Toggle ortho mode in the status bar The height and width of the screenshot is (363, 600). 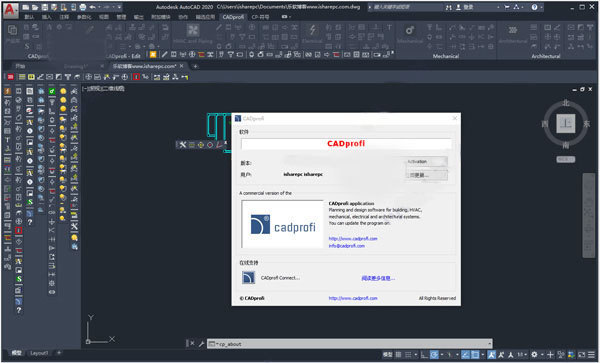pyautogui.click(x=424, y=355)
